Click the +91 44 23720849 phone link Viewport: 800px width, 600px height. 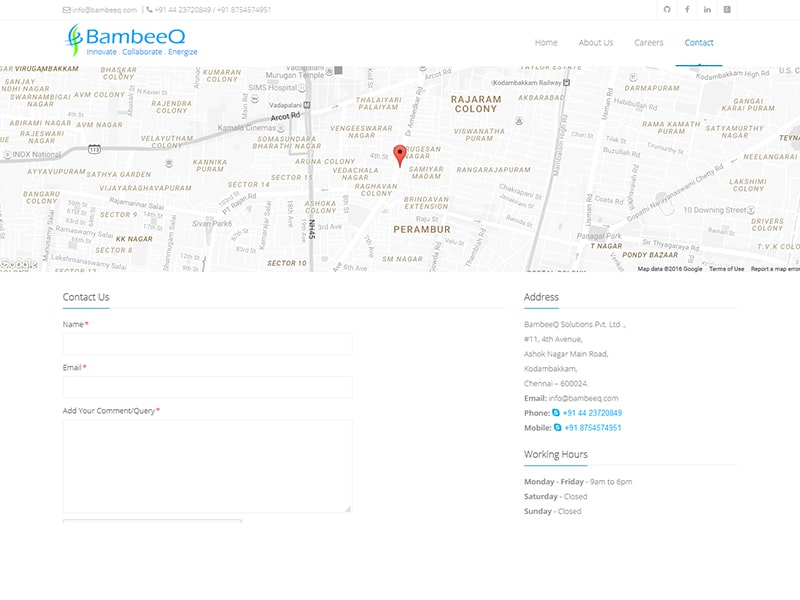(x=592, y=413)
